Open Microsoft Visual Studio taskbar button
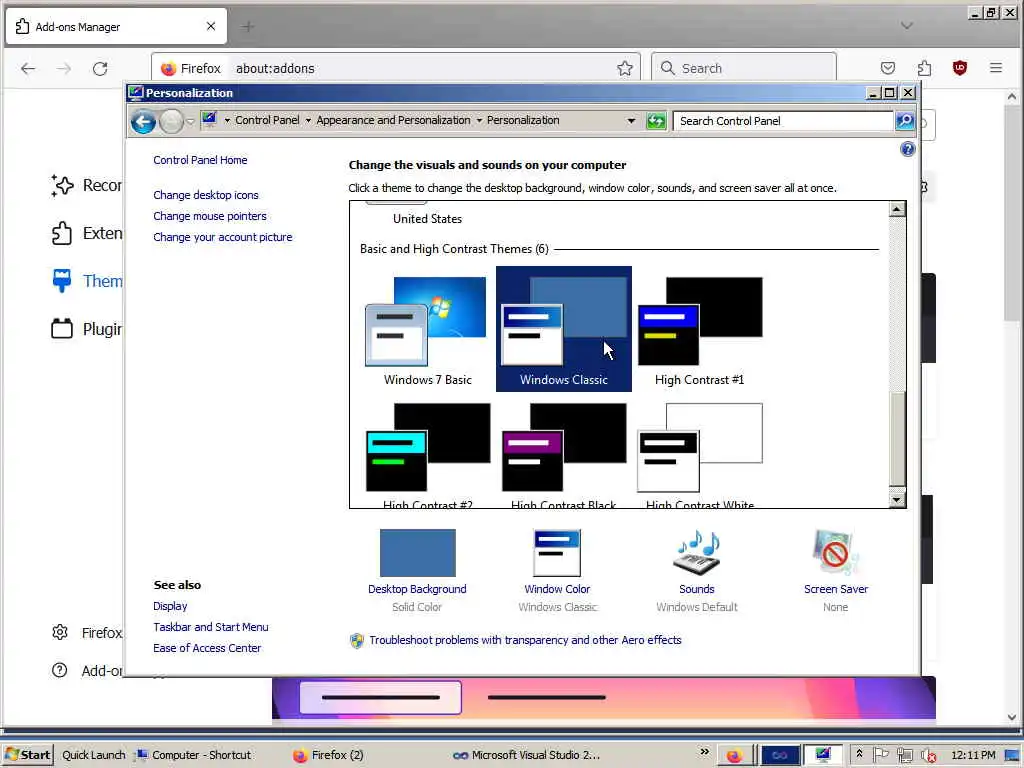This screenshot has width=1024, height=768. [526, 755]
